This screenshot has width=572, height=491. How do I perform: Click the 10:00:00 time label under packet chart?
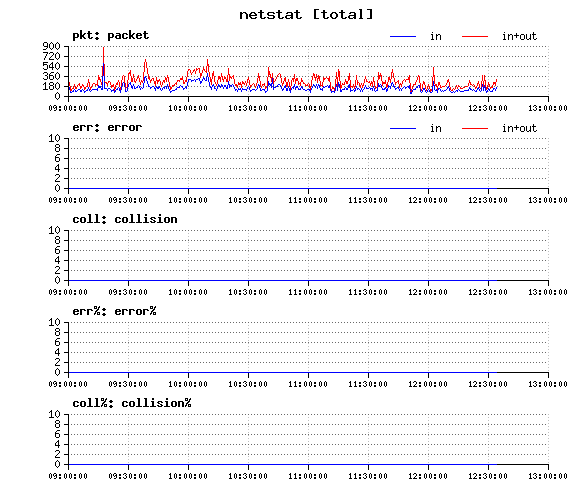(188, 108)
